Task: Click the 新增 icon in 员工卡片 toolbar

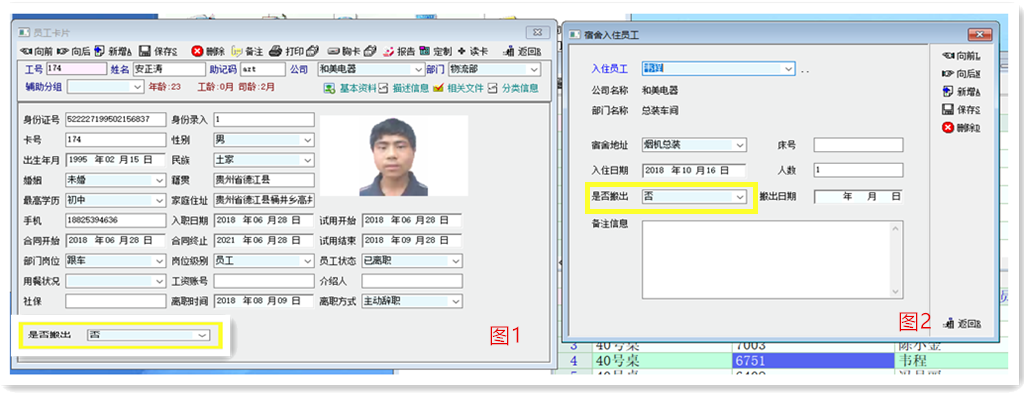Action: pos(99,51)
